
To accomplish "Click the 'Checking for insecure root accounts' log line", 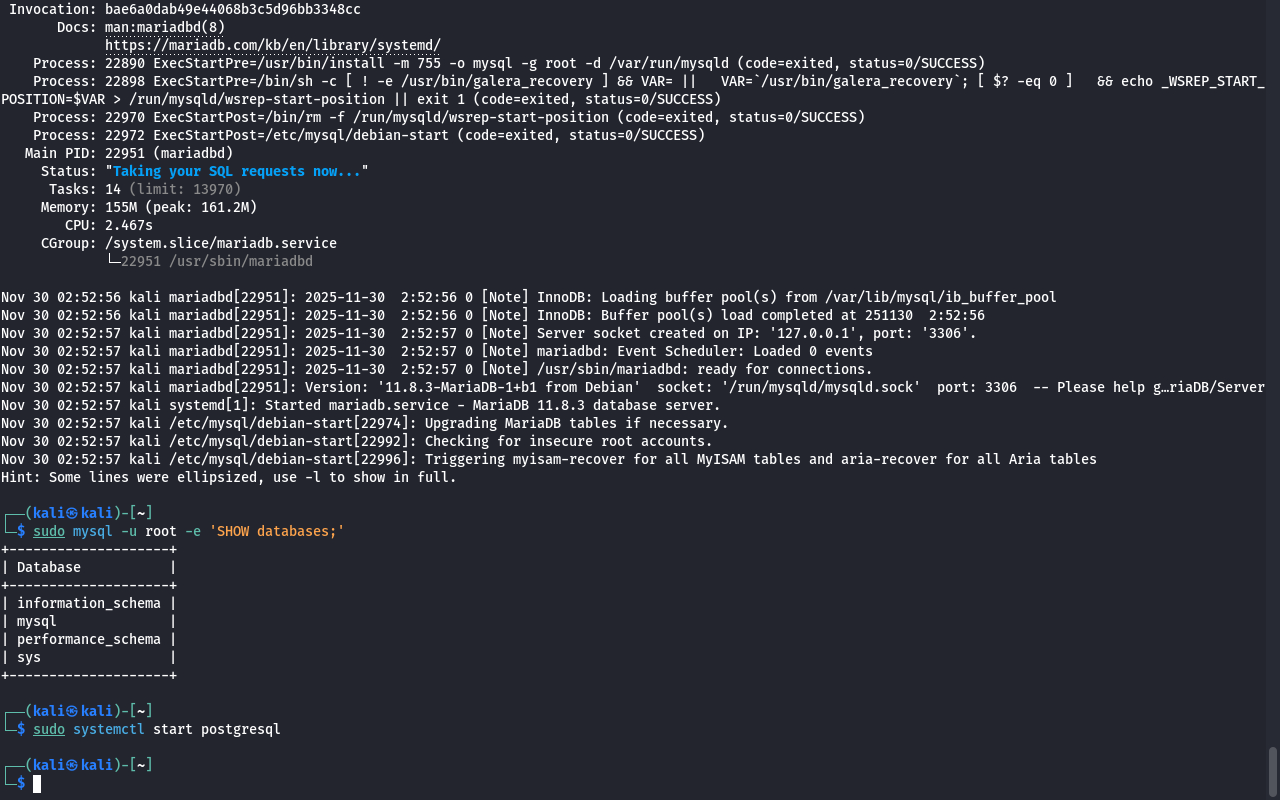I will tap(568, 441).
